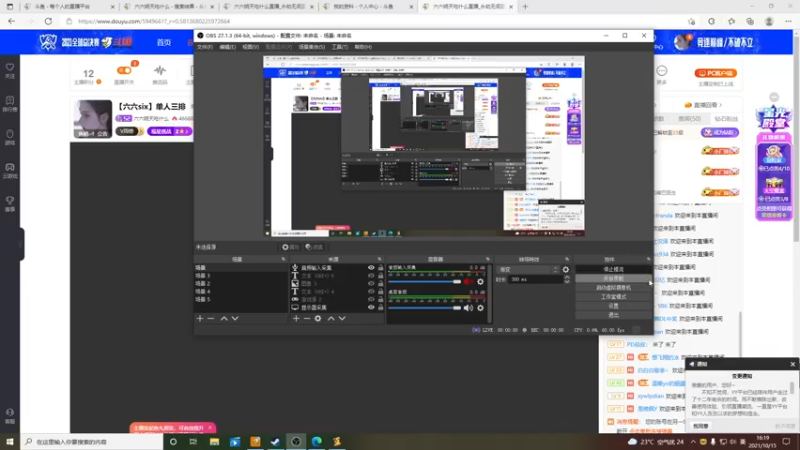The image size is (800, 450).
Task: Toggle lock on the 图像 3 source
Action: [380, 283]
